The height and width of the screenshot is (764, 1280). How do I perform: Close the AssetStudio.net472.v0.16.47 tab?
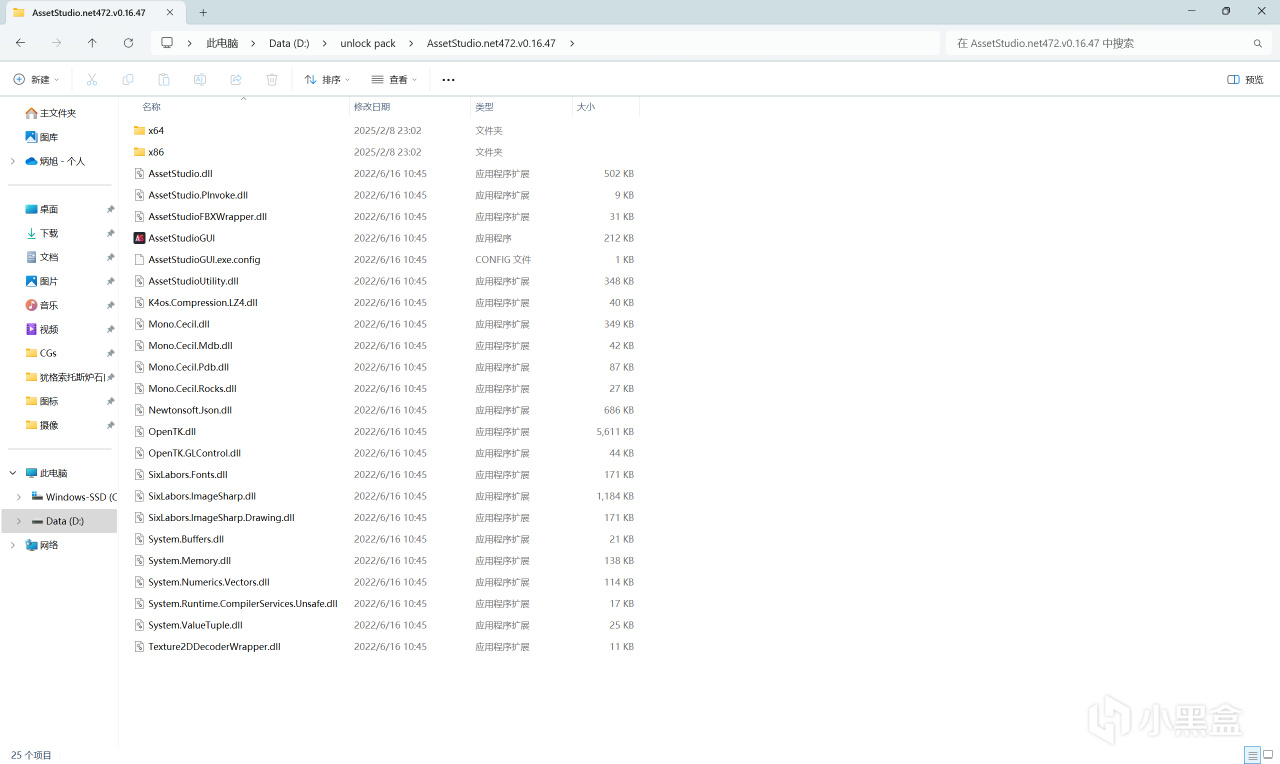[170, 13]
